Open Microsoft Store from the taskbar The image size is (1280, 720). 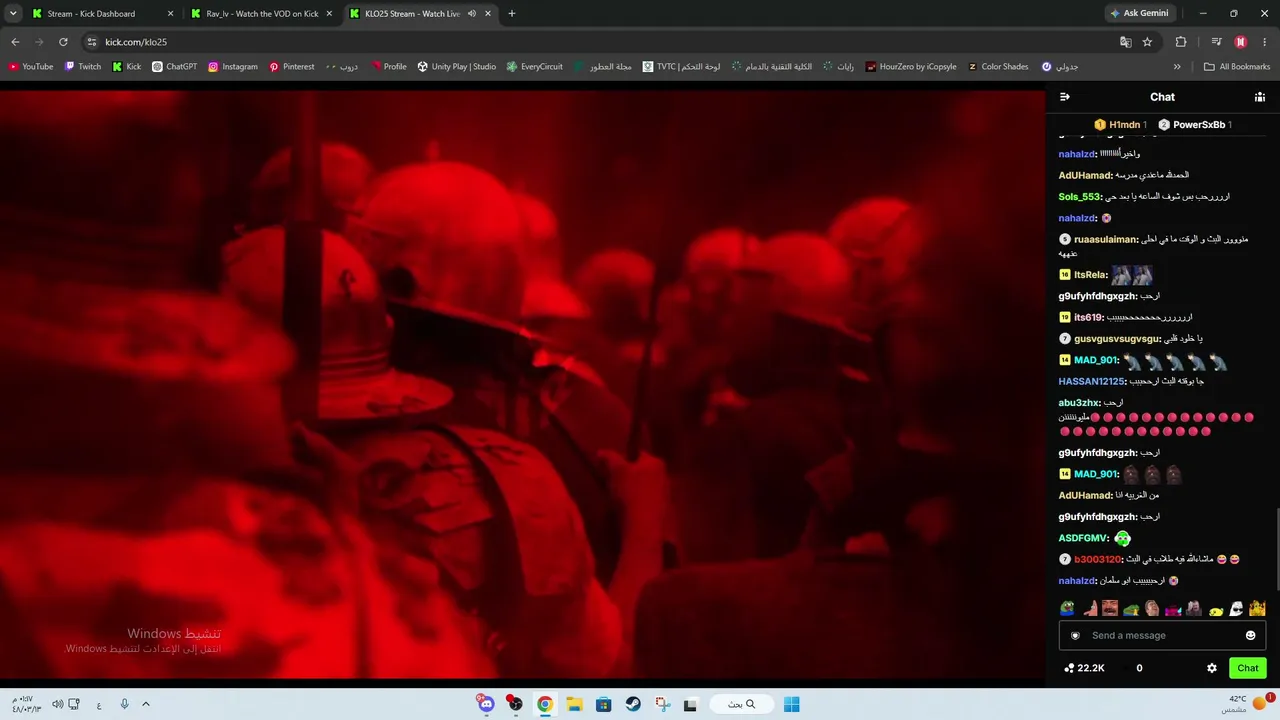603,704
